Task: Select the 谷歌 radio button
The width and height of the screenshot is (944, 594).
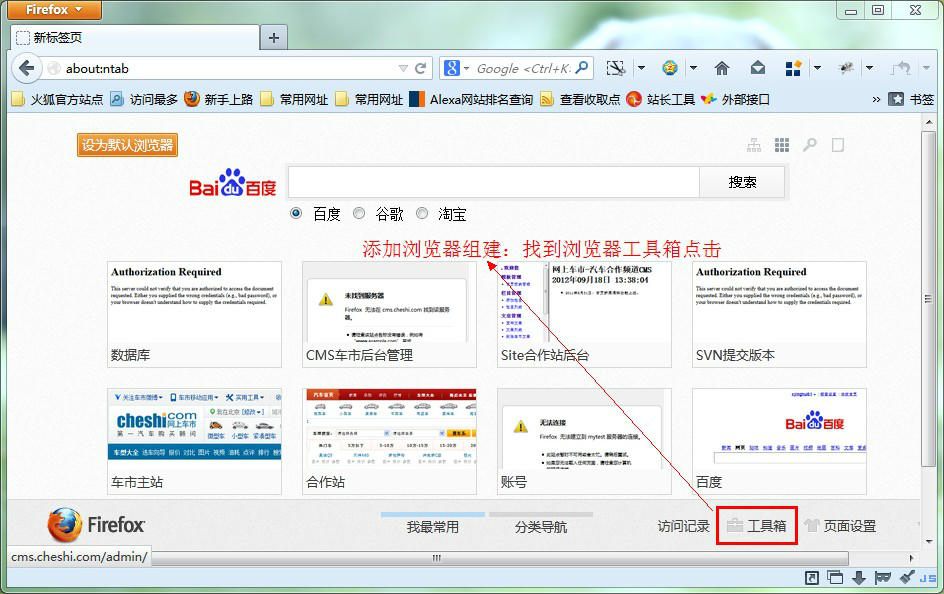Action: (x=359, y=213)
